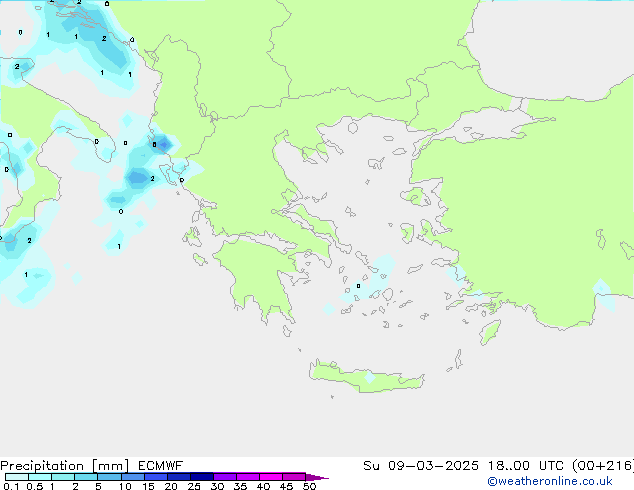The image size is (634, 490).
Task: Click the "Precipitation [mm]" title text
Action: [65, 466]
